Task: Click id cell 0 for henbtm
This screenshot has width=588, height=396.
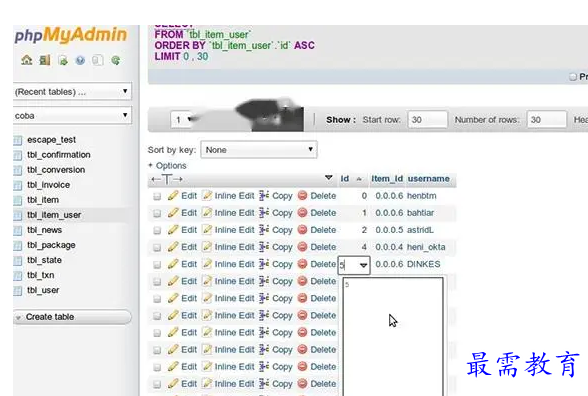Action: click(x=364, y=195)
